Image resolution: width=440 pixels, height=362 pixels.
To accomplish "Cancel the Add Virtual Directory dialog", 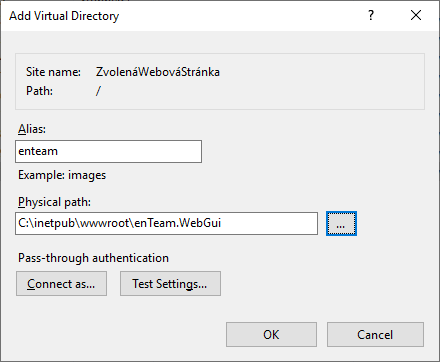I will click(375, 334).
